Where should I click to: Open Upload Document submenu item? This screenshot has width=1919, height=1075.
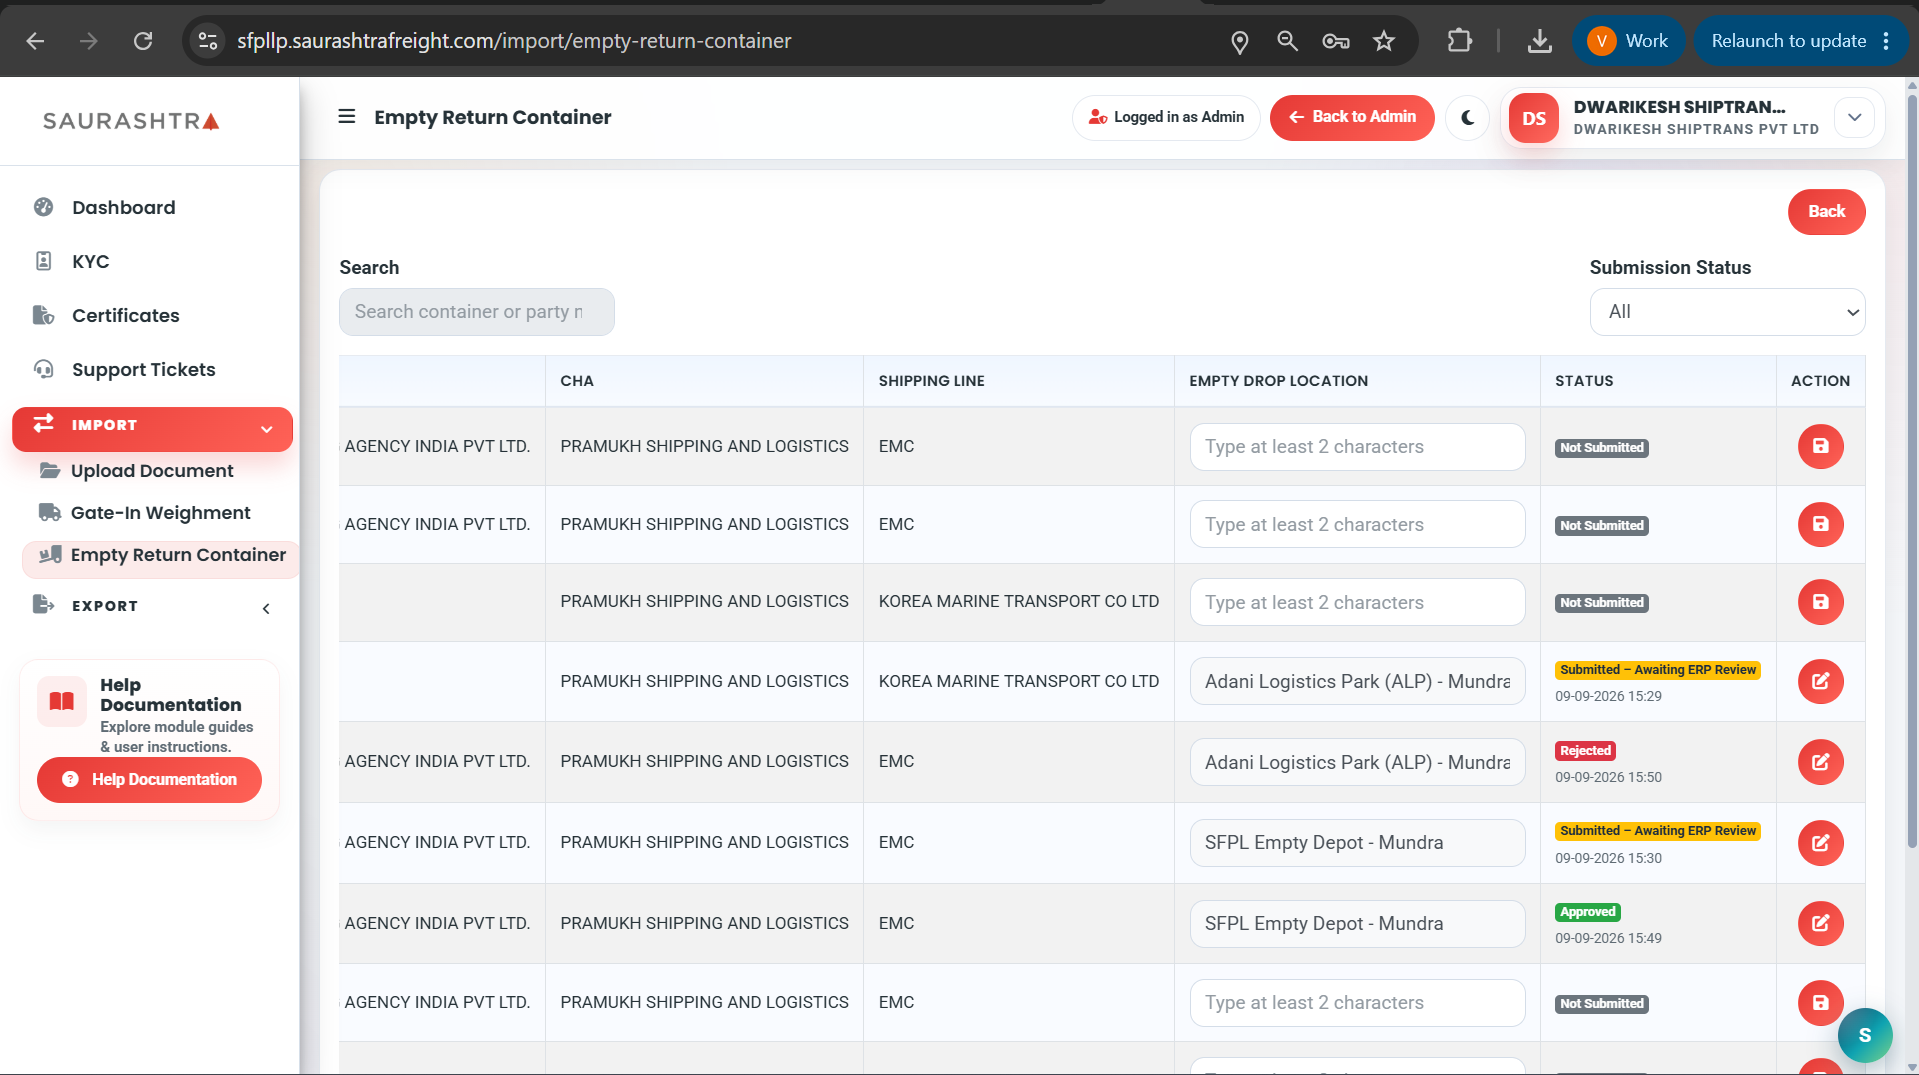coord(152,471)
